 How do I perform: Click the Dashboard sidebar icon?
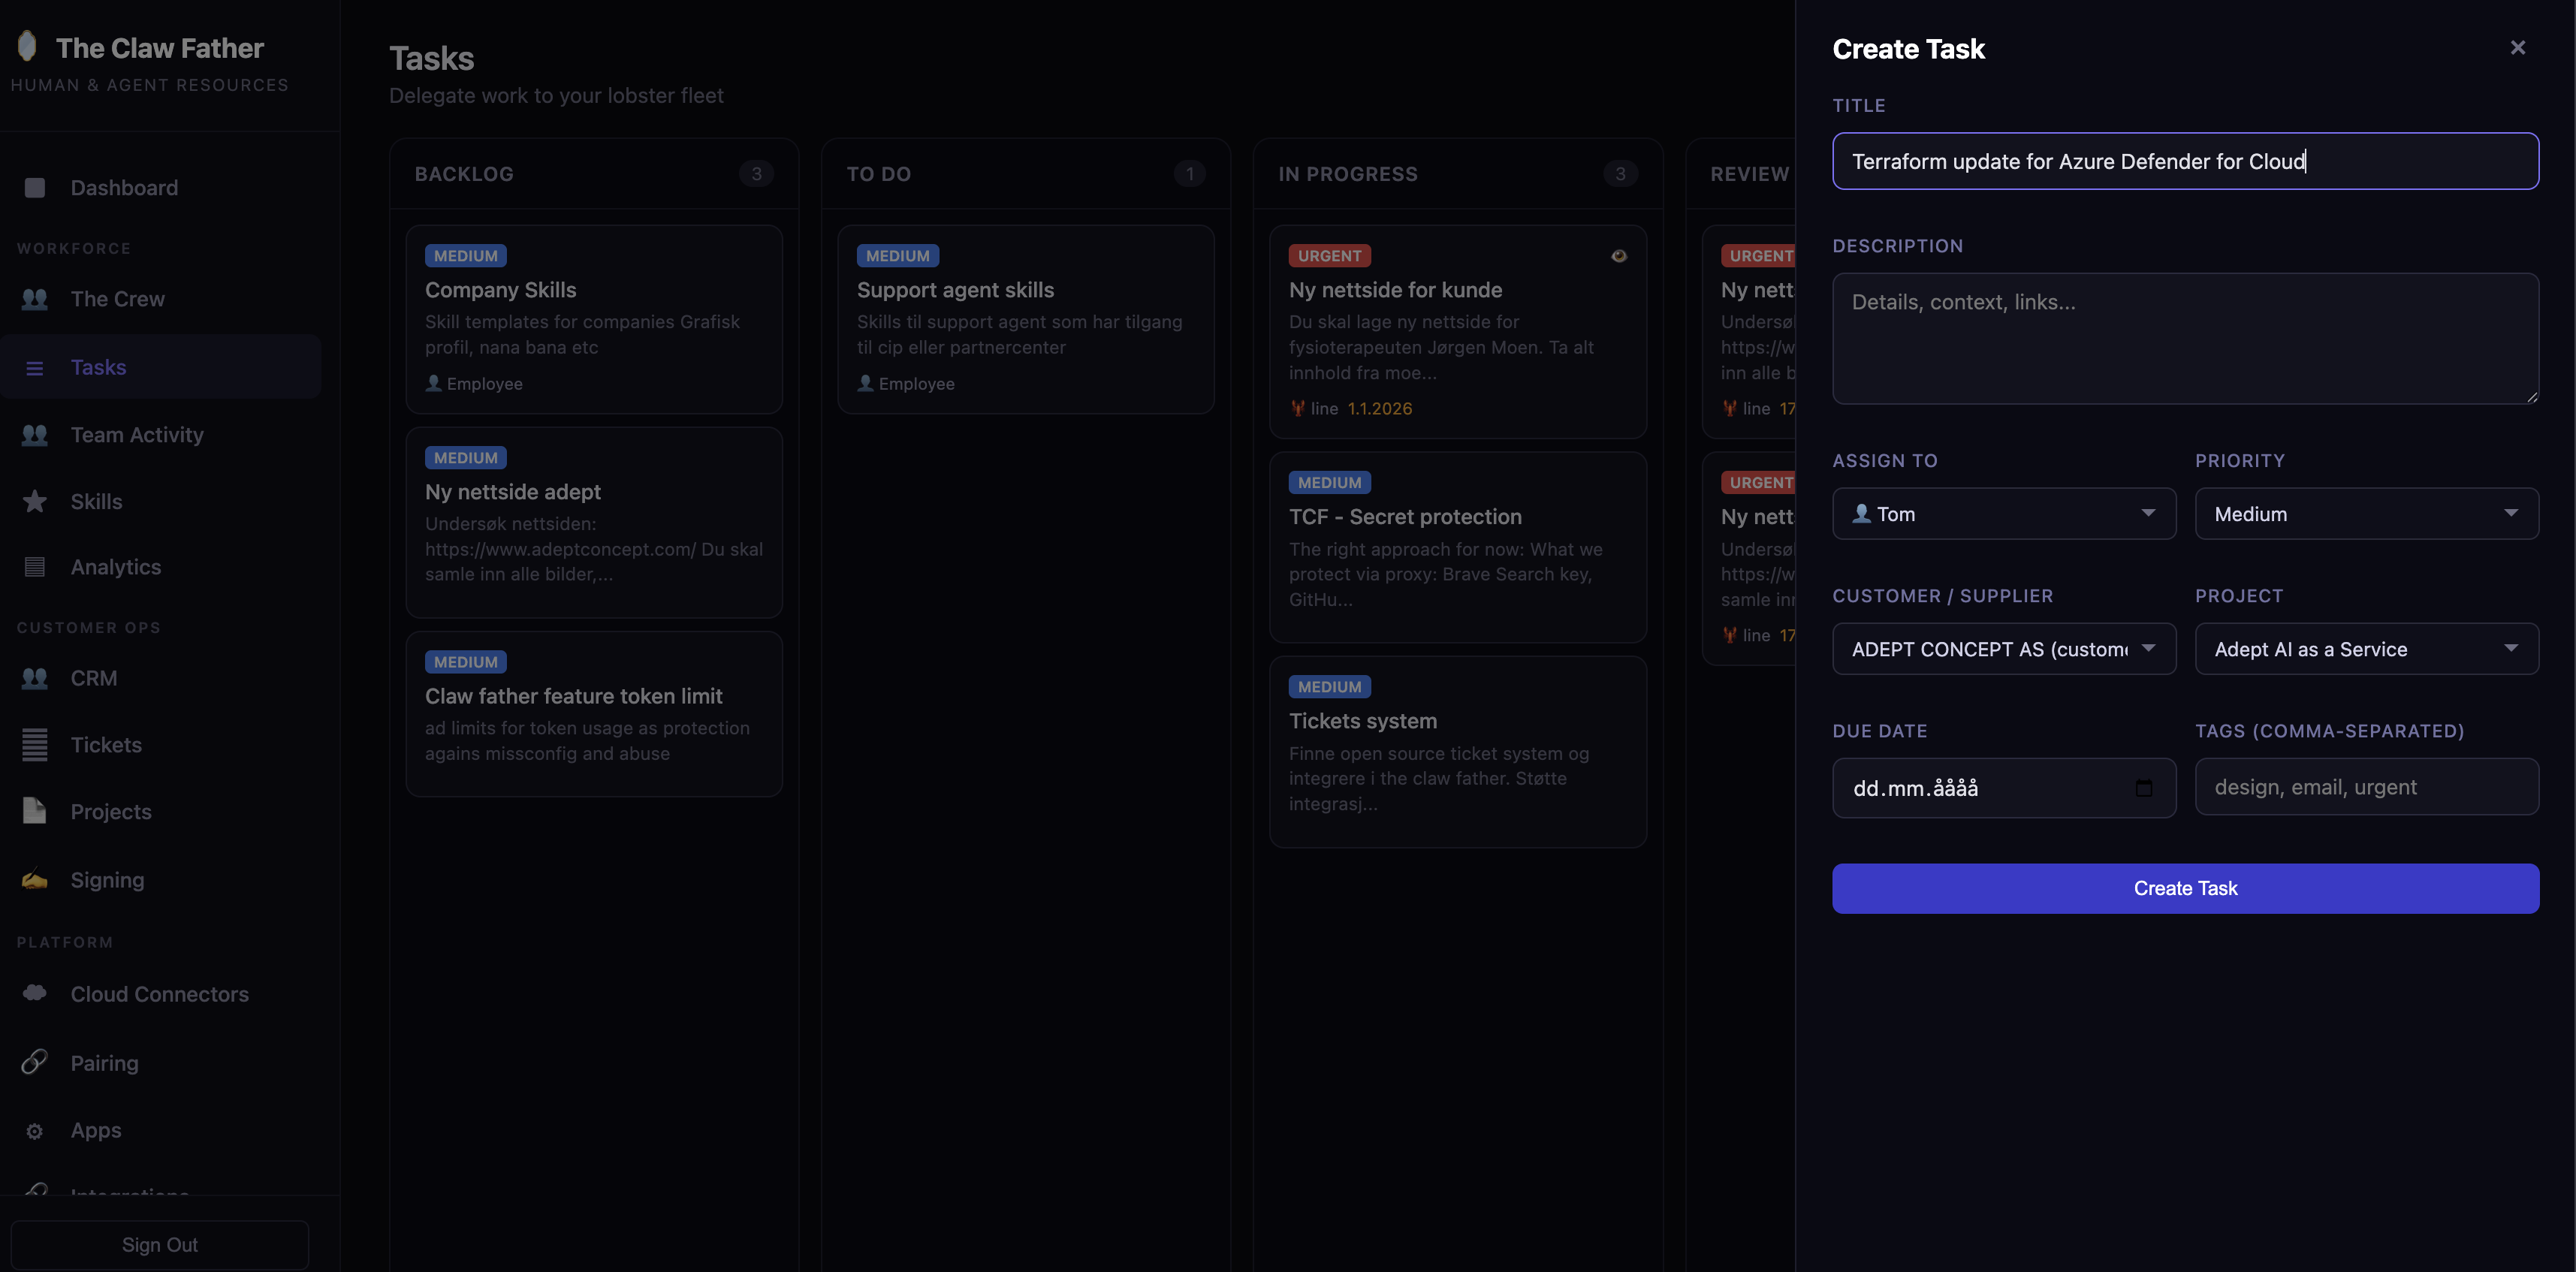tap(35, 188)
